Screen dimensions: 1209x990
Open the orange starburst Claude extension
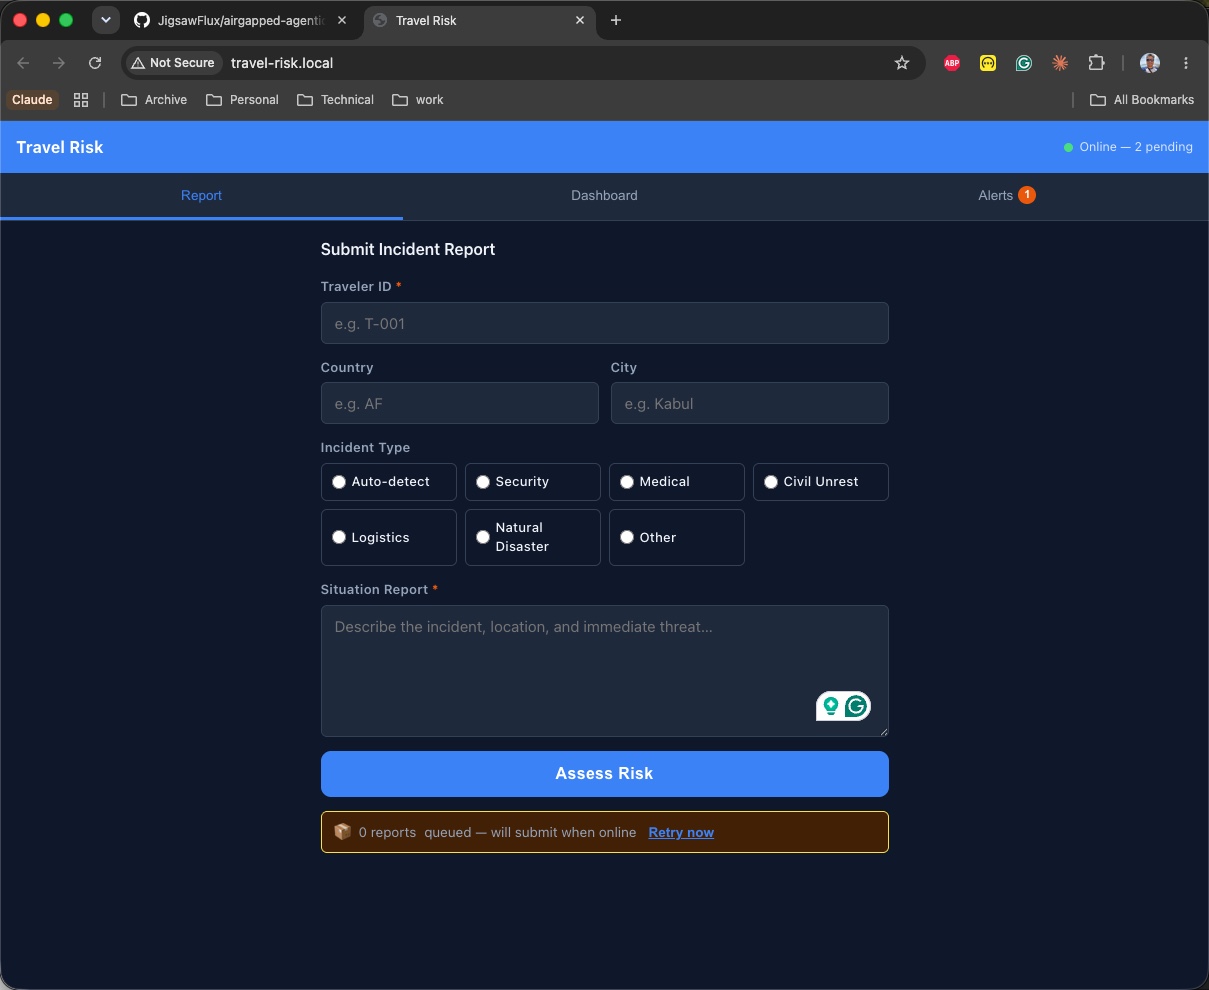1060,63
